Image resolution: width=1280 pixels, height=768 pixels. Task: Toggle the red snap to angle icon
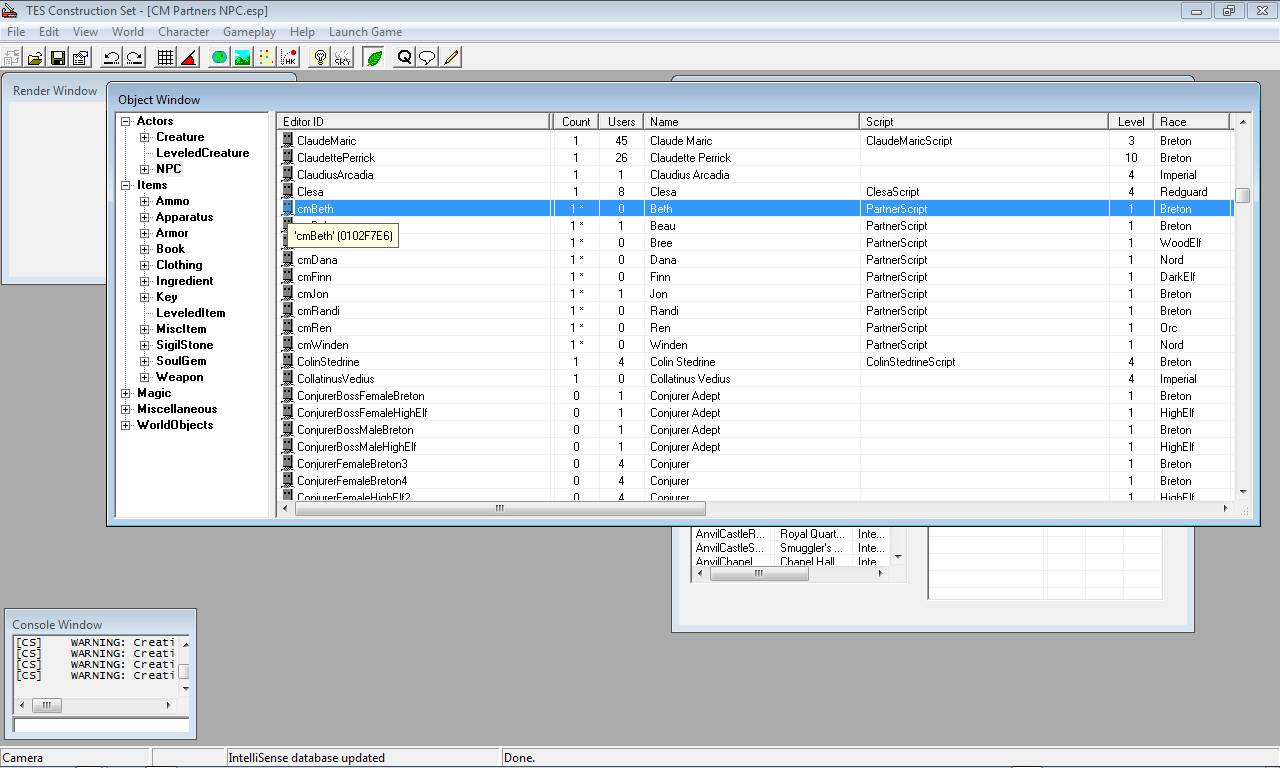point(188,58)
